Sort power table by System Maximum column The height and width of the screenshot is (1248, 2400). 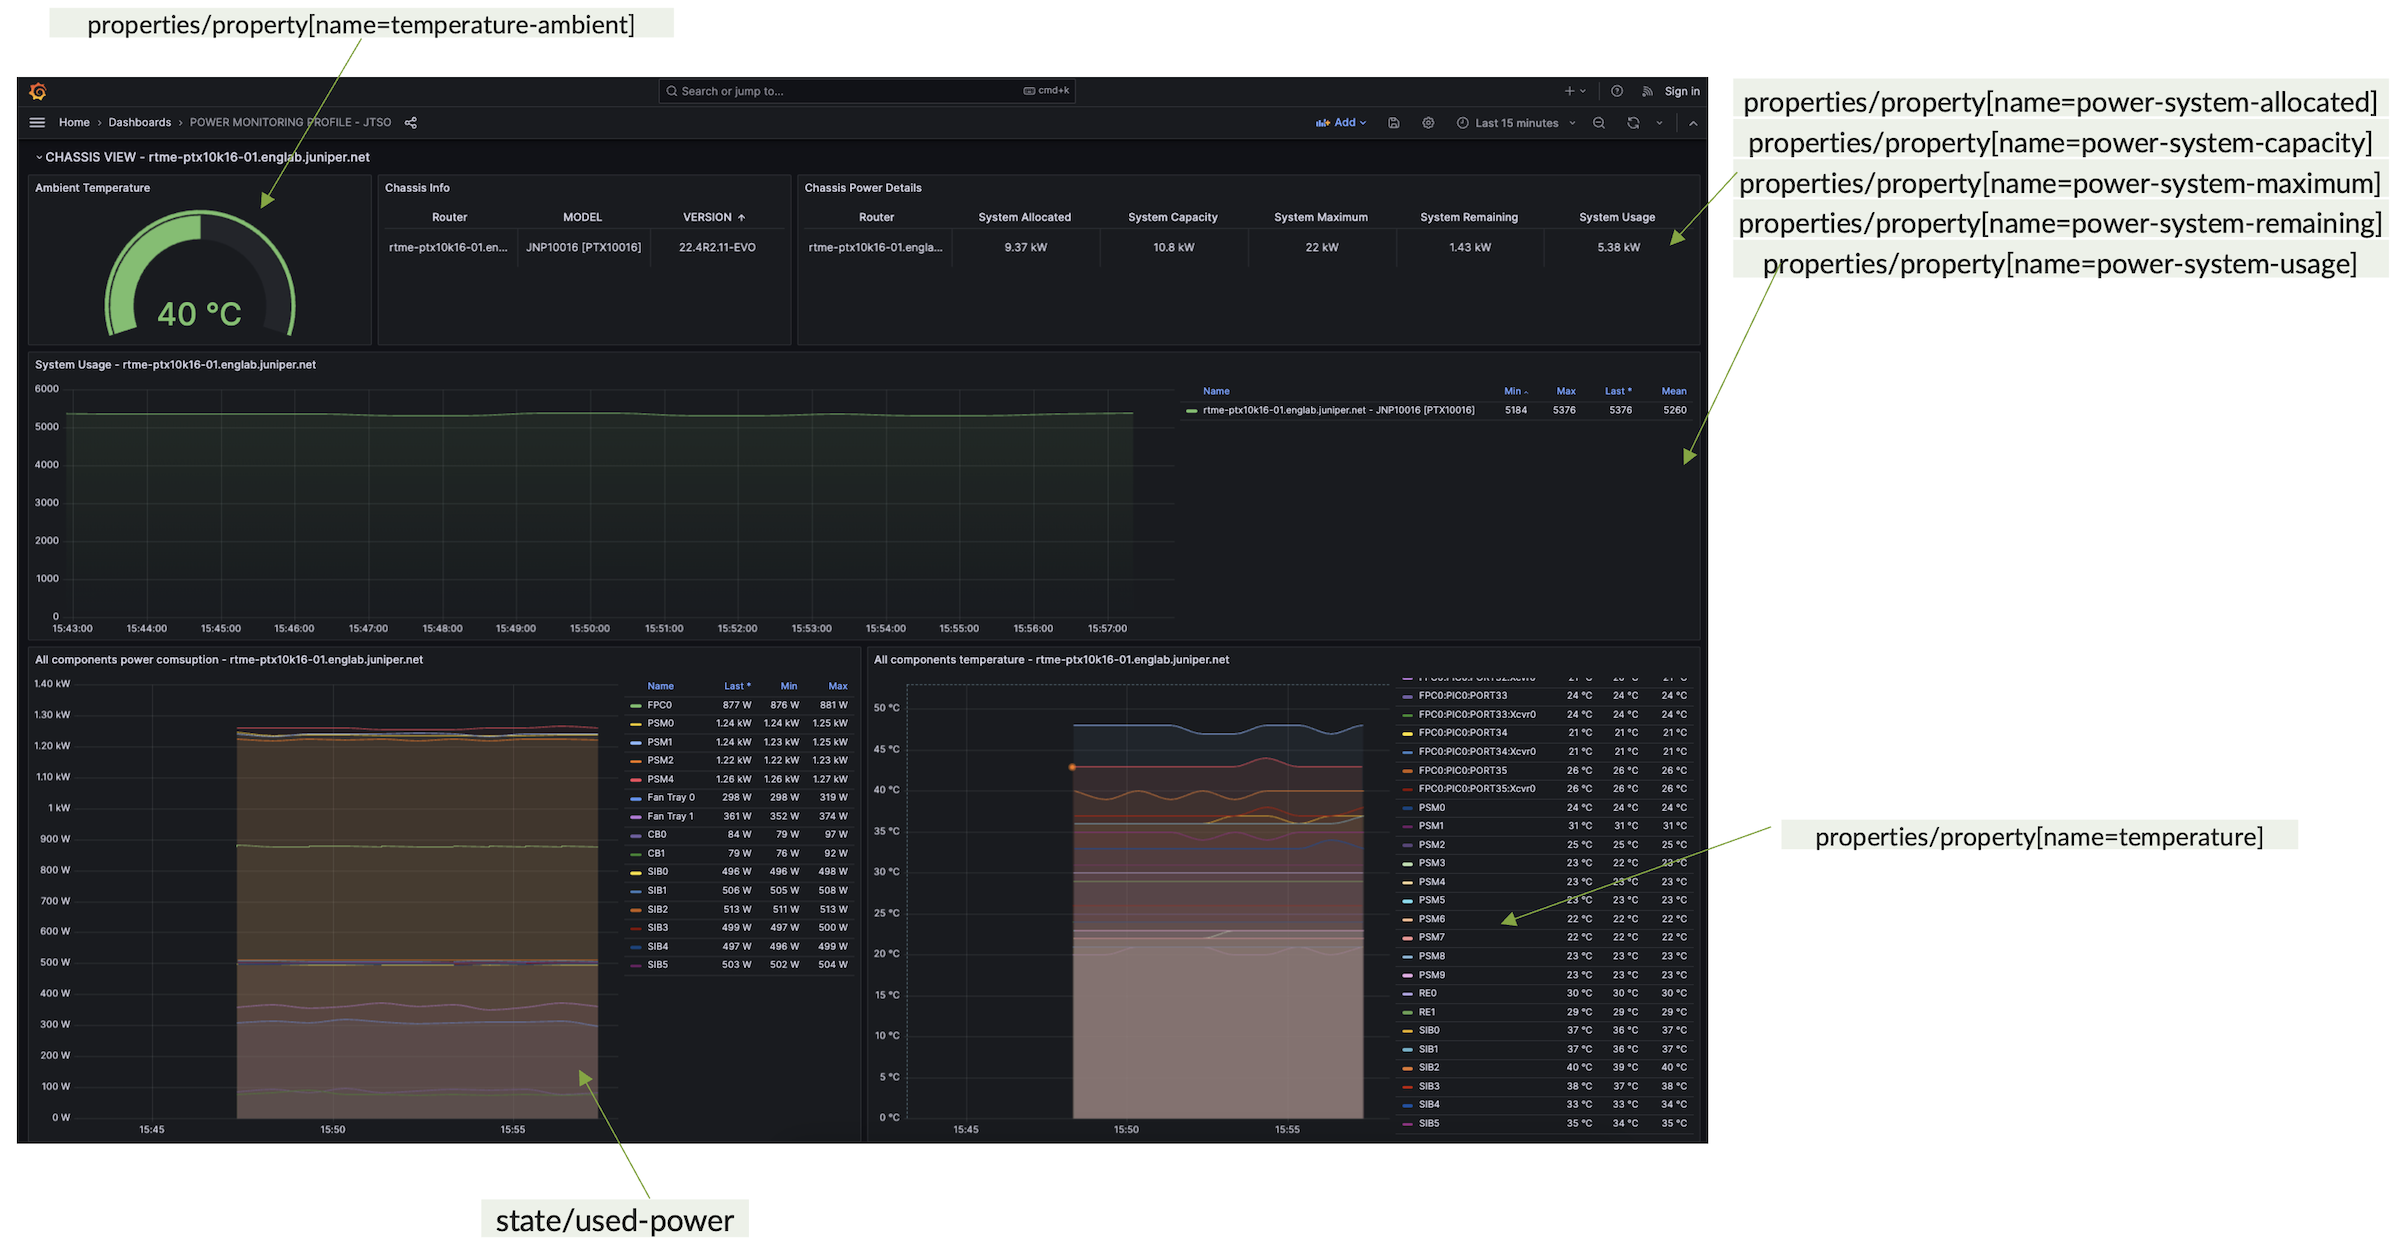[1320, 218]
